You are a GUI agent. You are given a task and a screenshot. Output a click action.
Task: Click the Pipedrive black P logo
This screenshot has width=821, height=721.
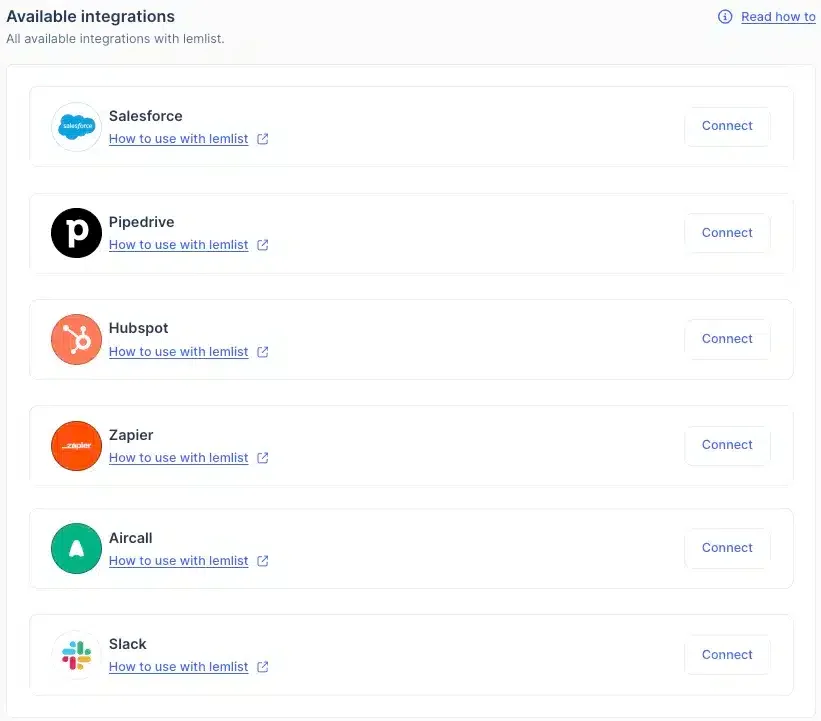[76, 233]
